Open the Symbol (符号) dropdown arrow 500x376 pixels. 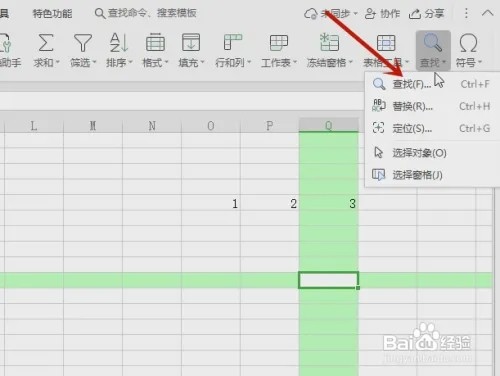point(480,62)
